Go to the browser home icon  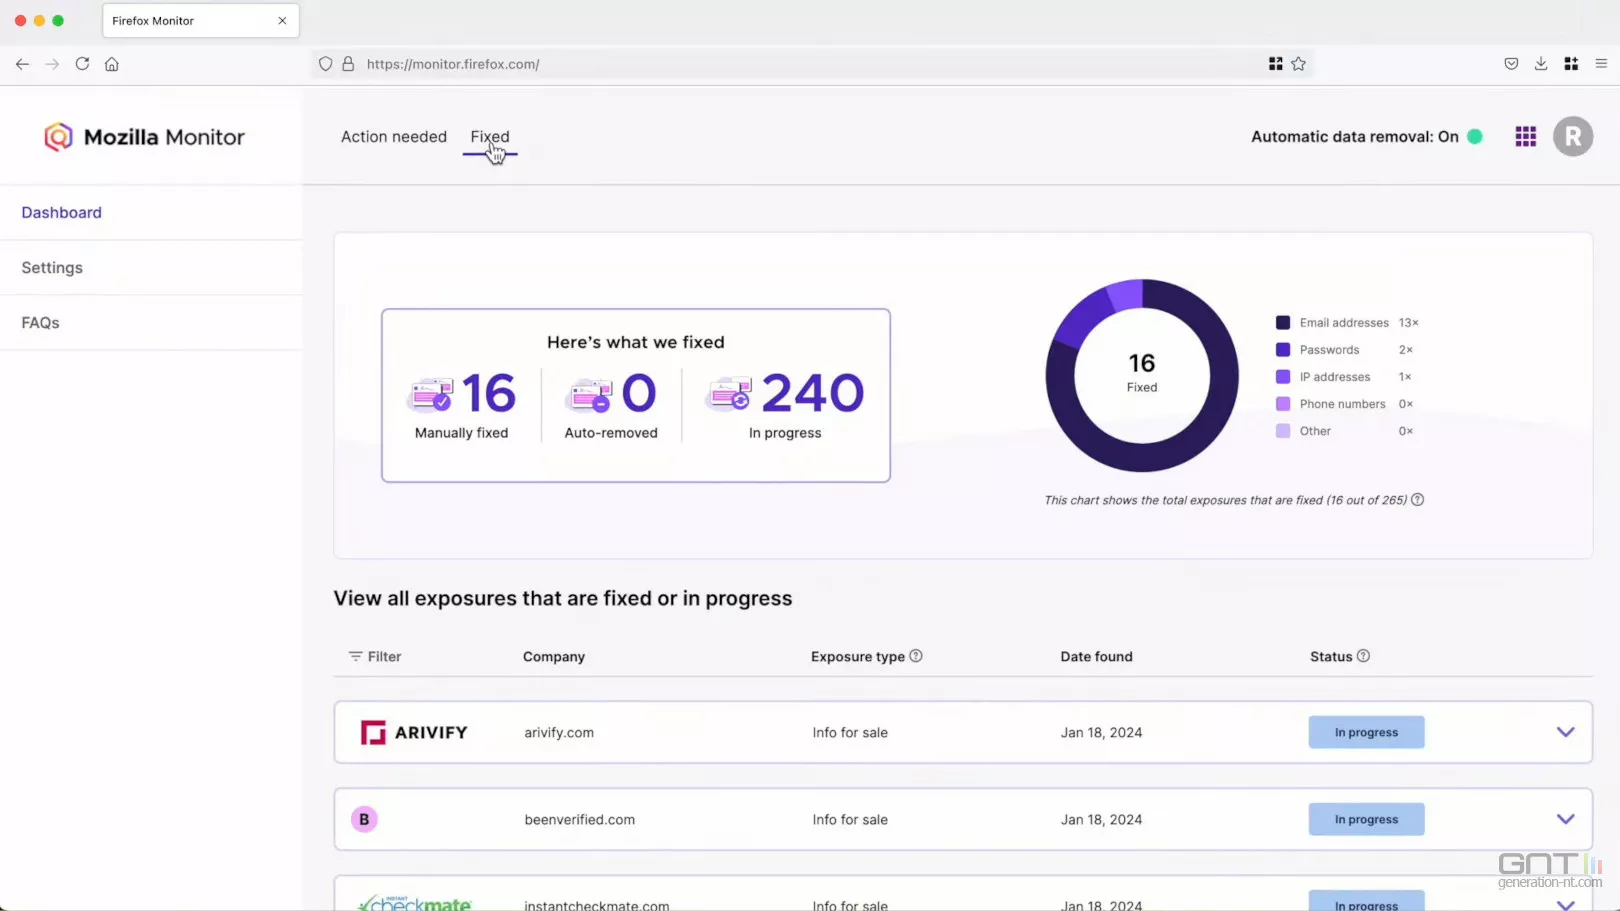112,64
